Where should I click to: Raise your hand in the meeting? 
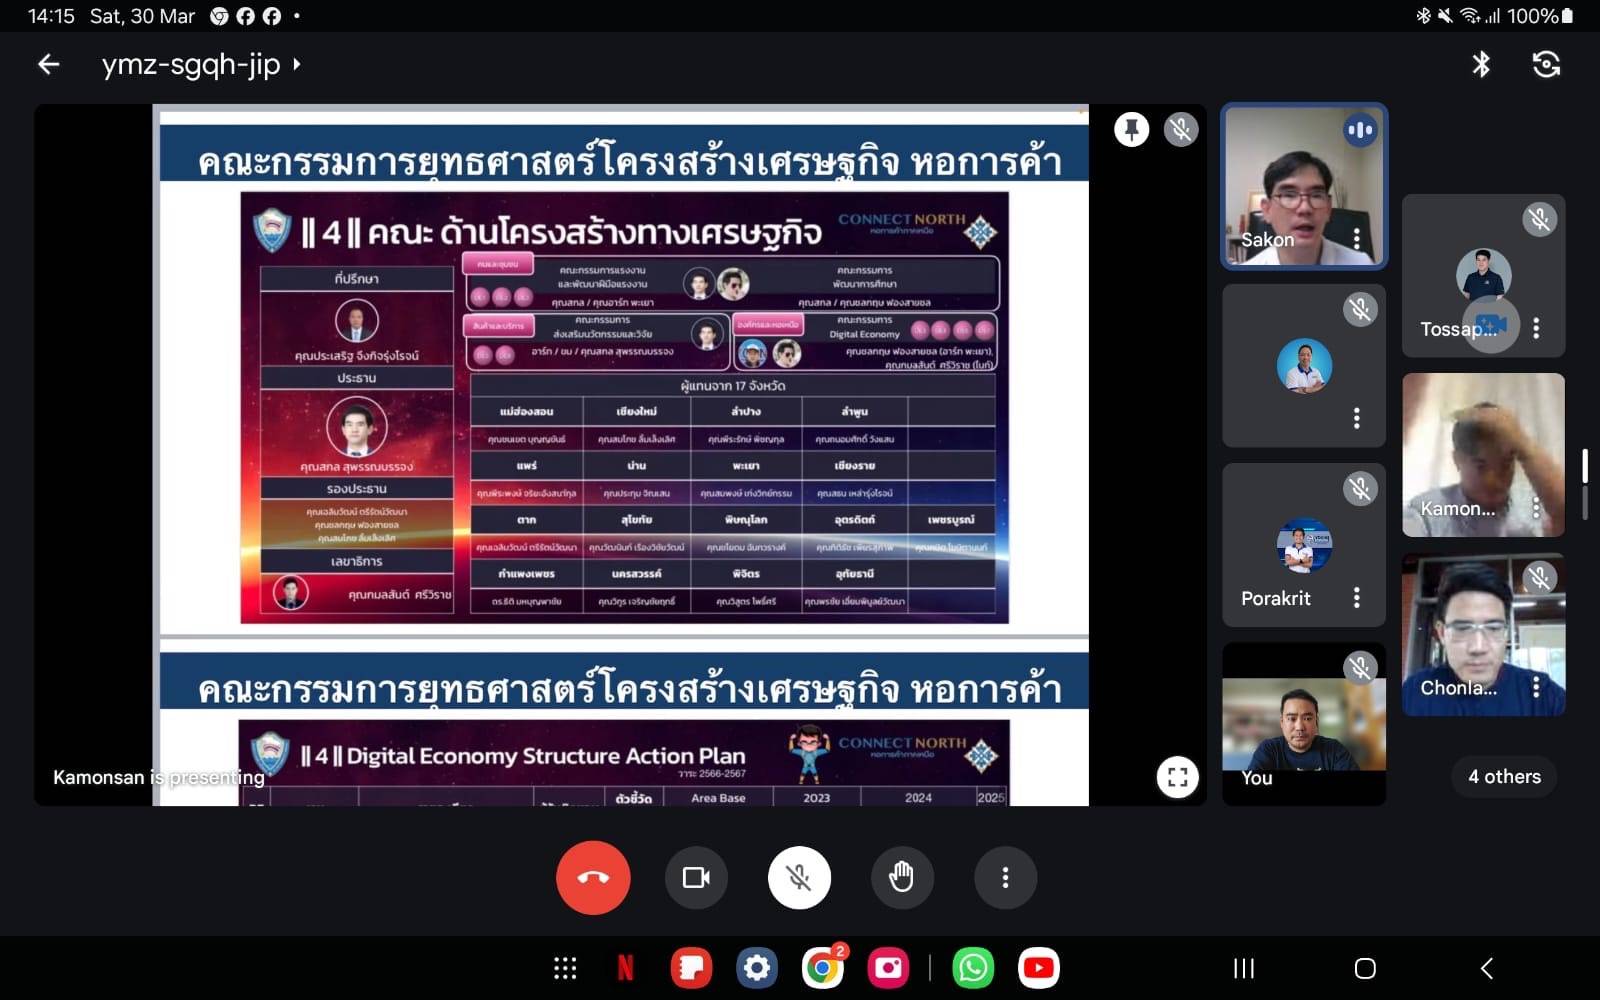pyautogui.click(x=901, y=878)
